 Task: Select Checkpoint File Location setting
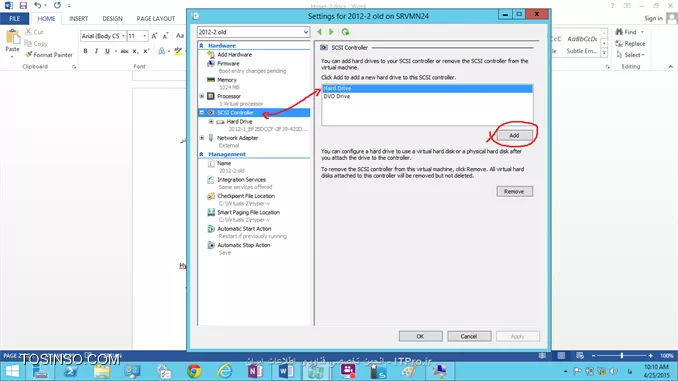click(246, 196)
